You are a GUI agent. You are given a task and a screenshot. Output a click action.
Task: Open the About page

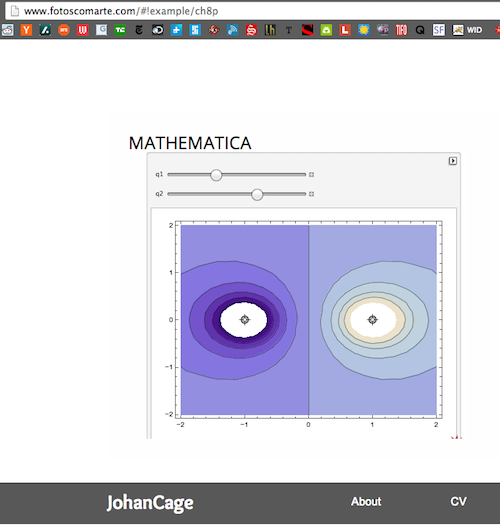click(x=366, y=501)
